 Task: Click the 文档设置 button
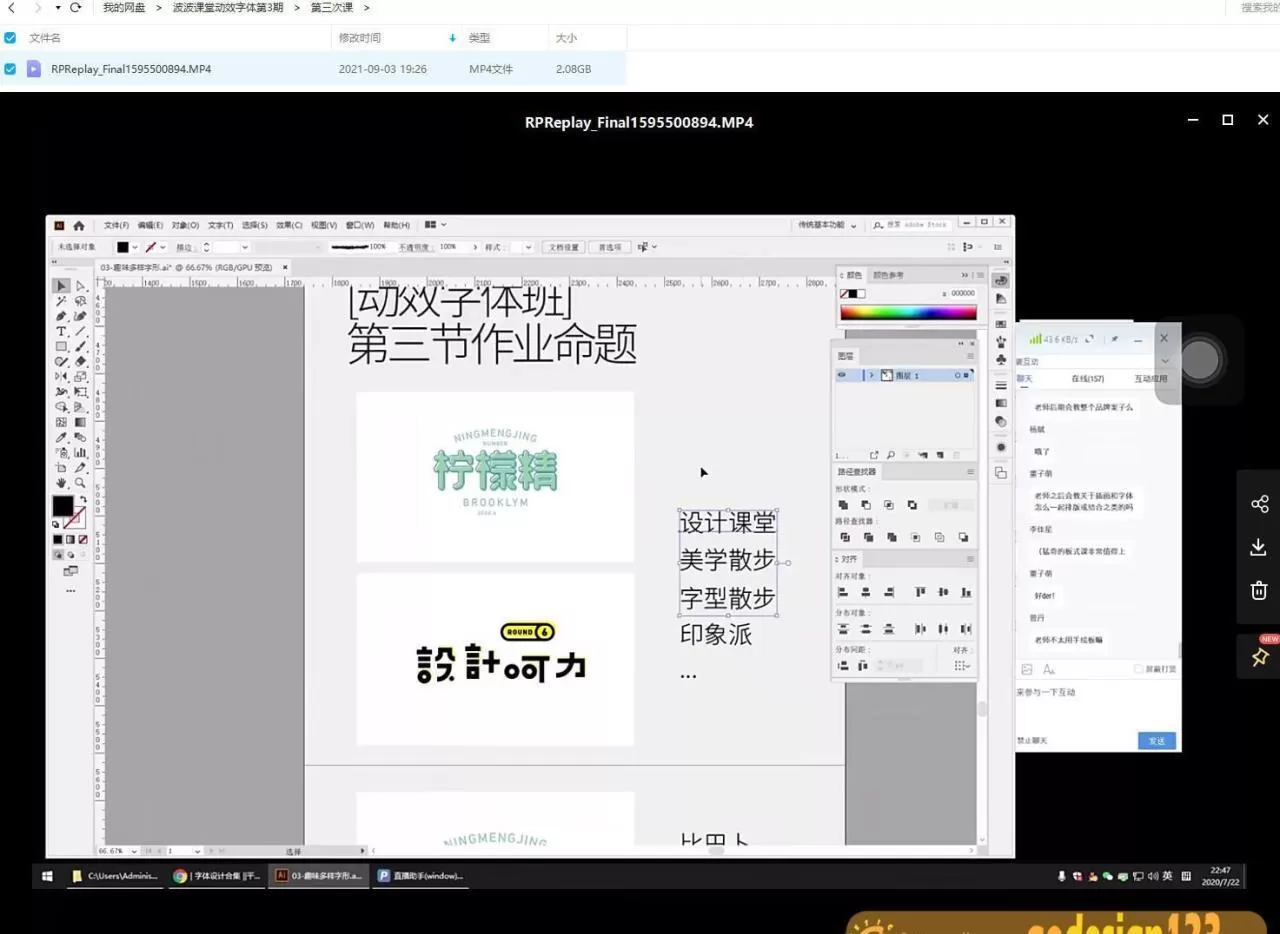[562, 247]
